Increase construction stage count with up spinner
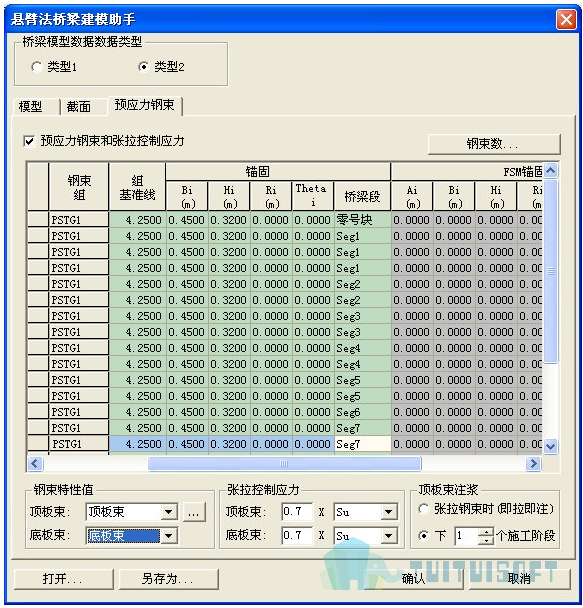Image resolution: width=583 pixels, height=608 pixels. click(486, 532)
